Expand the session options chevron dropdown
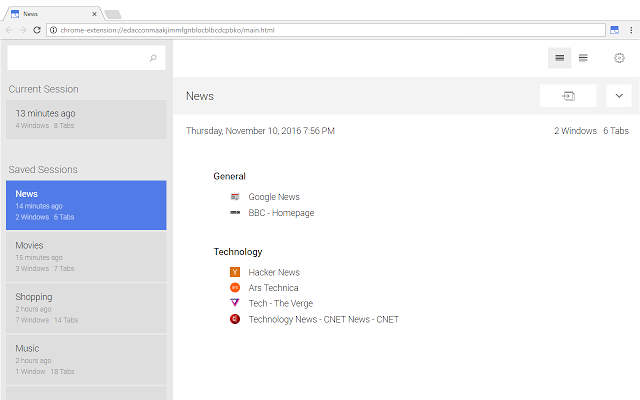 click(618, 96)
